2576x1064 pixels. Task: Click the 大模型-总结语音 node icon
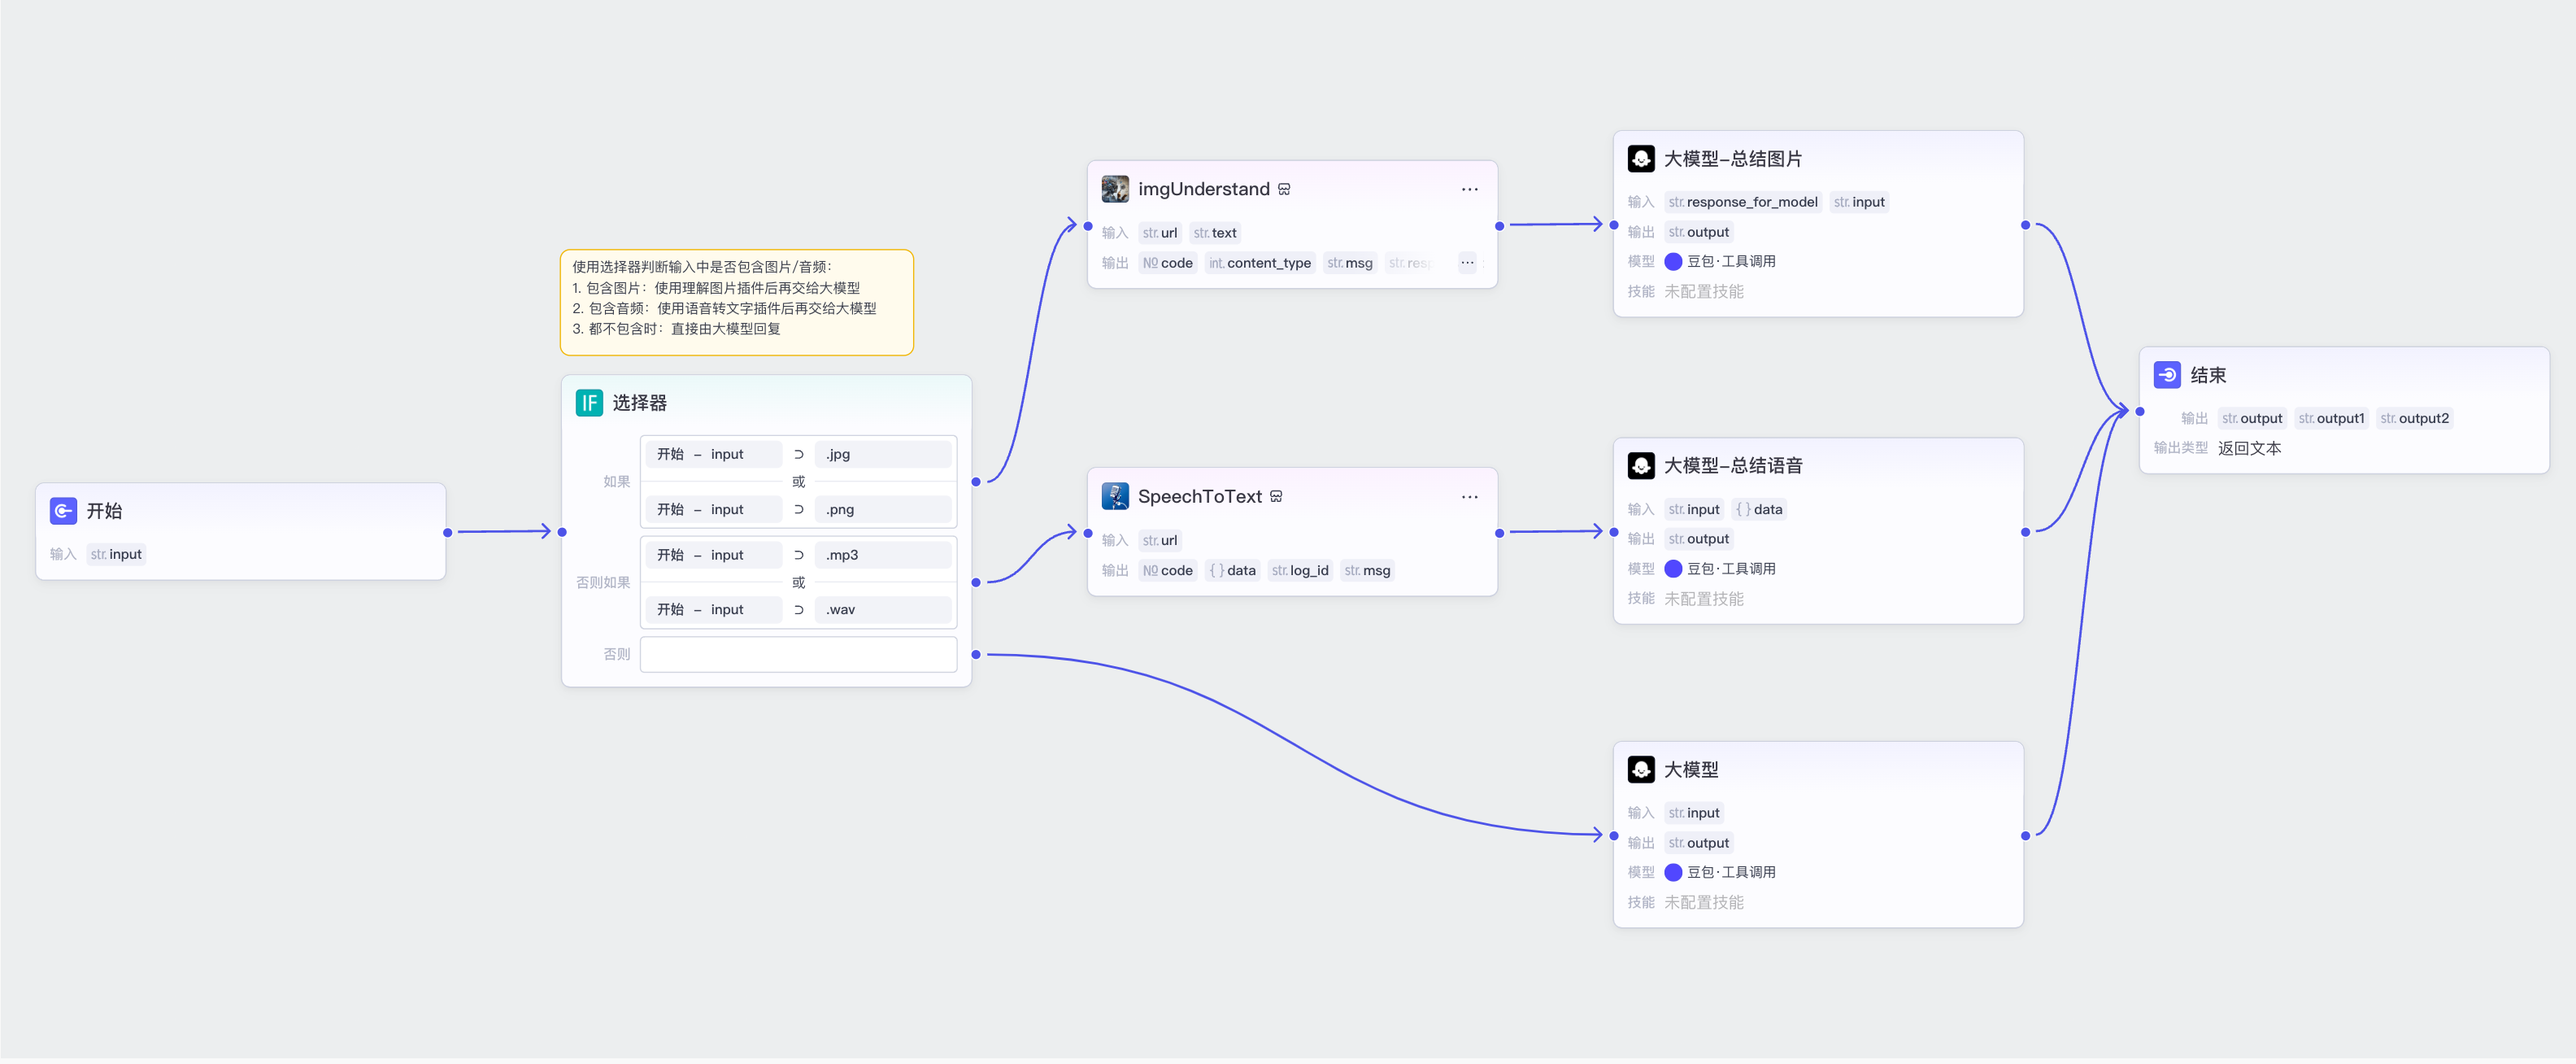pos(1640,466)
